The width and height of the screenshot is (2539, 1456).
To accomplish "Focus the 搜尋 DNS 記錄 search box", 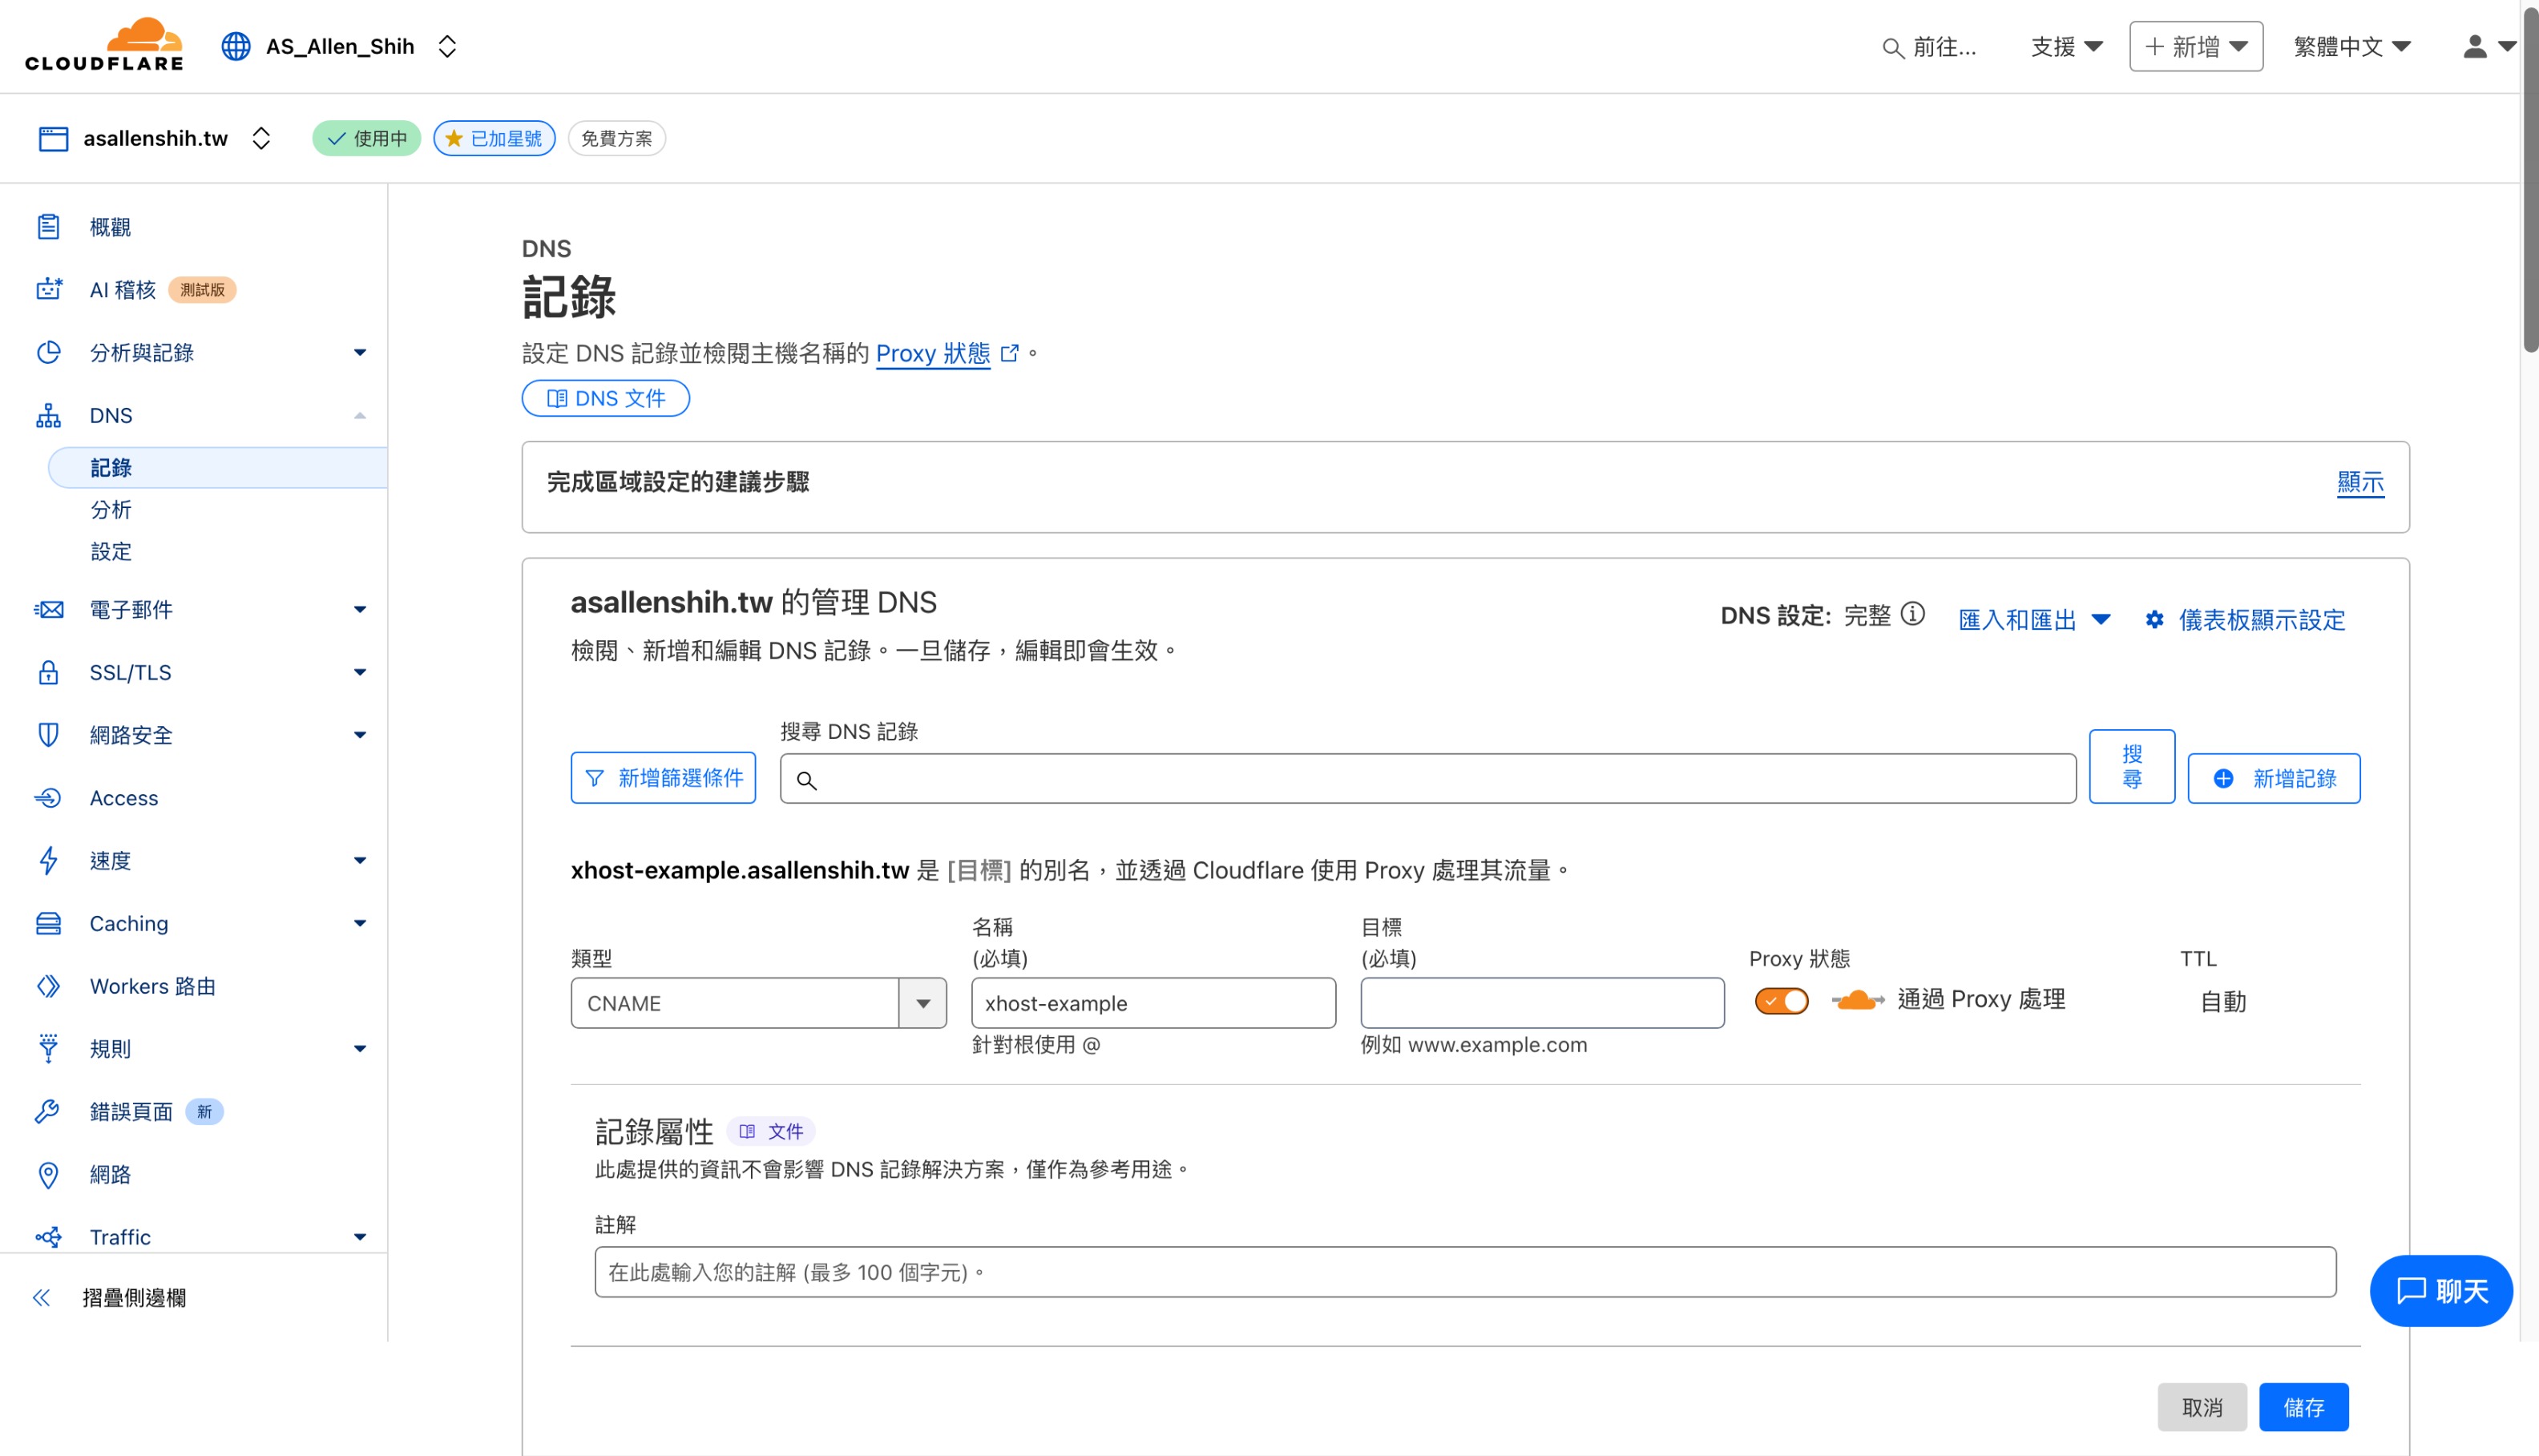I will [1428, 779].
